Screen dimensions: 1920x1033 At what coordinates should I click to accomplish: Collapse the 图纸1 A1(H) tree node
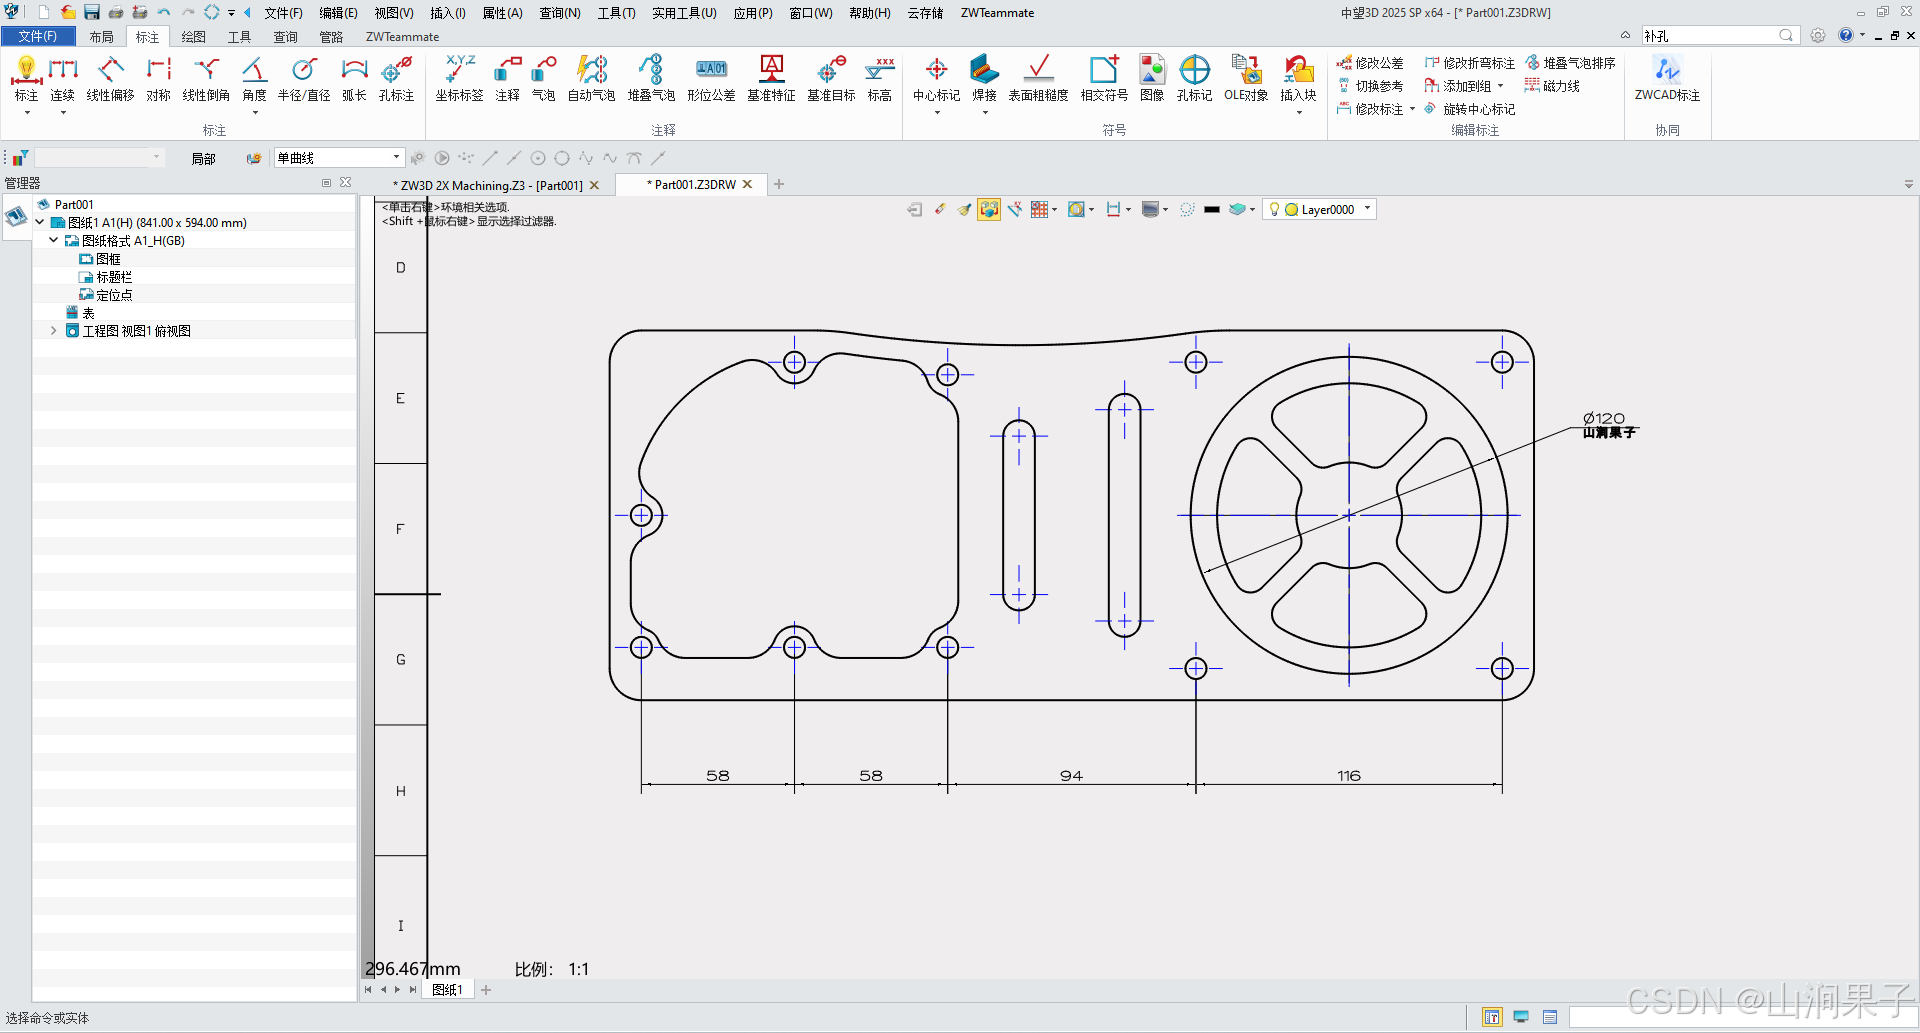pos(40,222)
